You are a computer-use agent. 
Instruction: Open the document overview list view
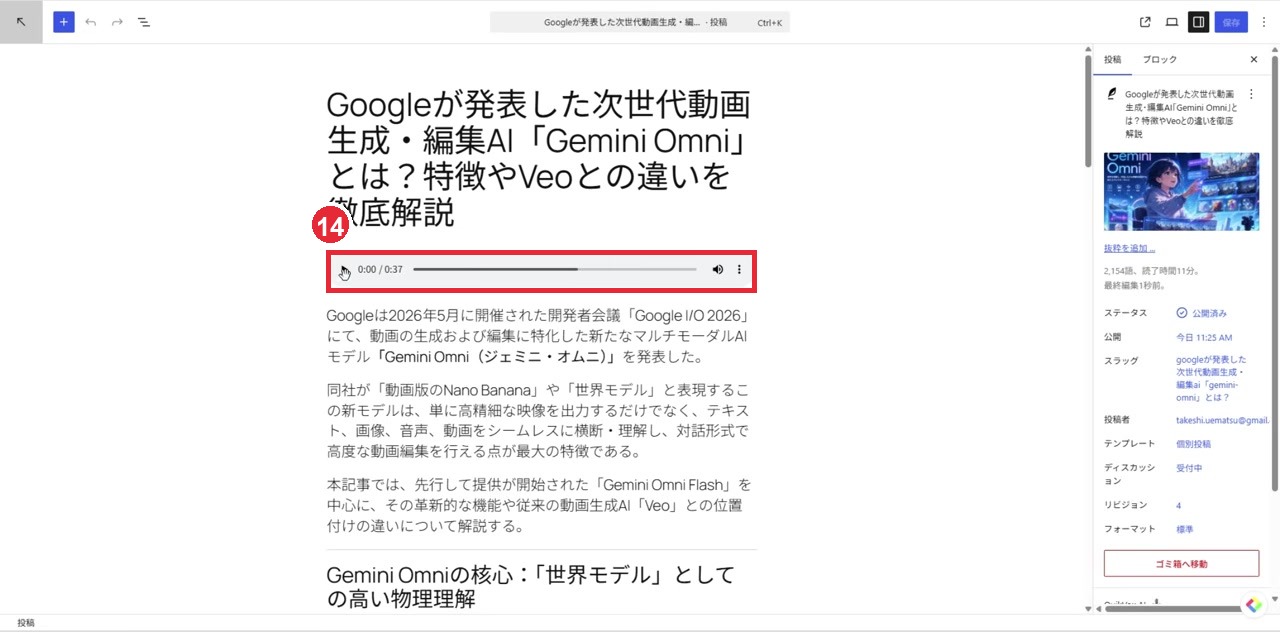(x=144, y=22)
